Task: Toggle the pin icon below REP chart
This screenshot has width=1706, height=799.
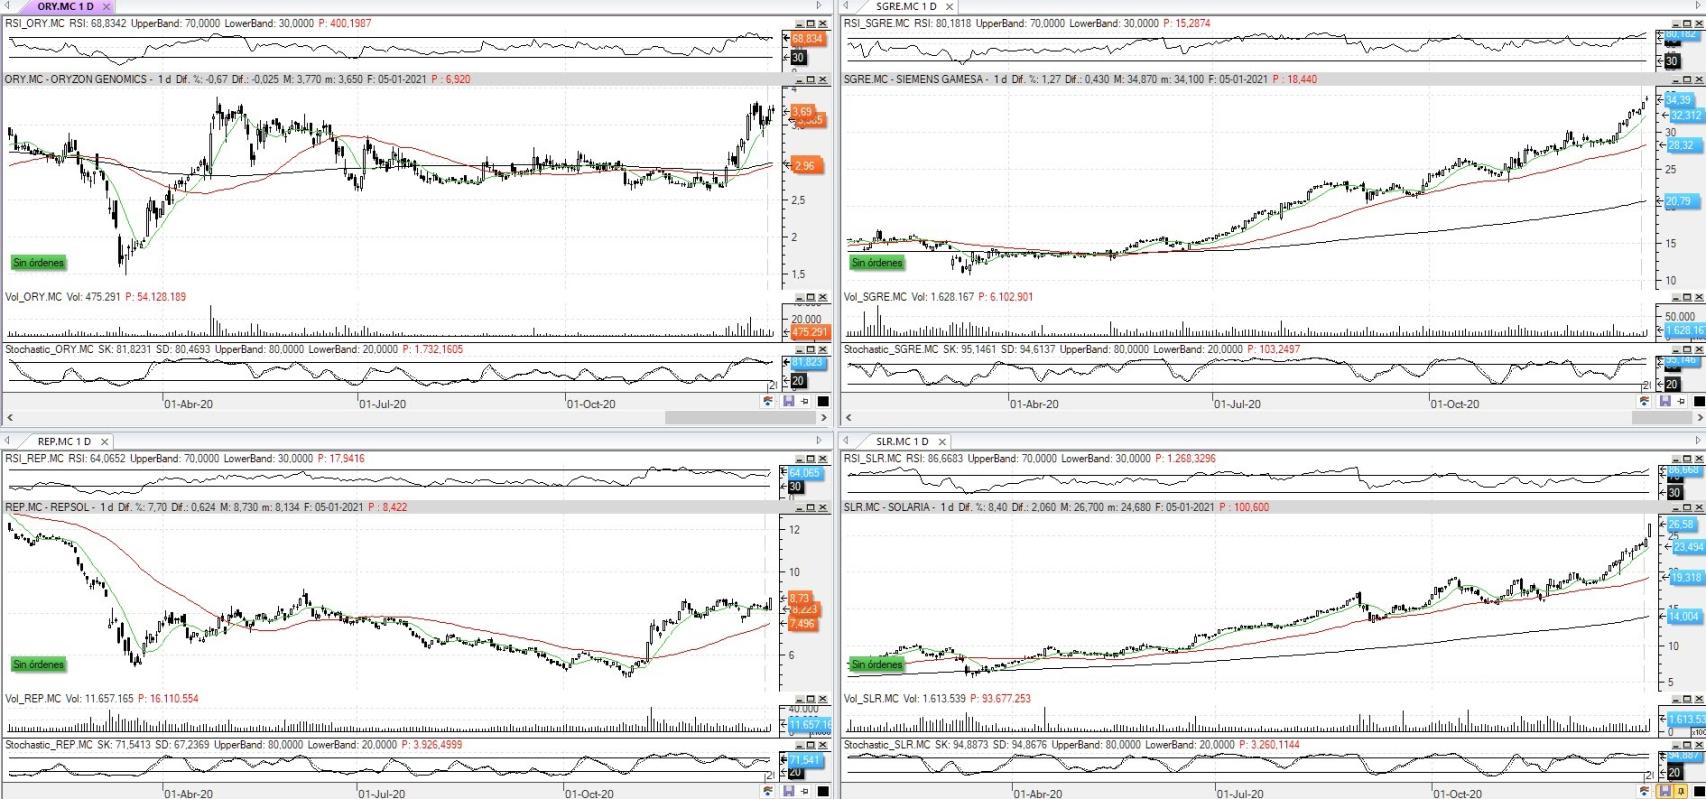Action: pyautogui.click(x=805, y=791)
